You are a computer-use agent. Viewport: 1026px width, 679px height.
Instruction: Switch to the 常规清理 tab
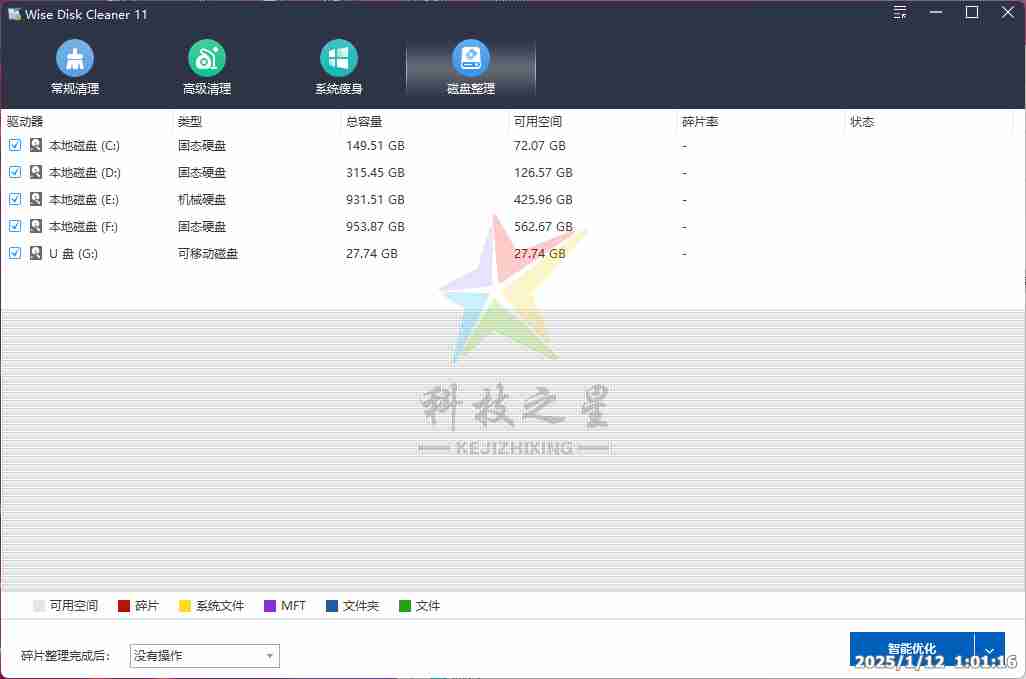pos(74,66)
